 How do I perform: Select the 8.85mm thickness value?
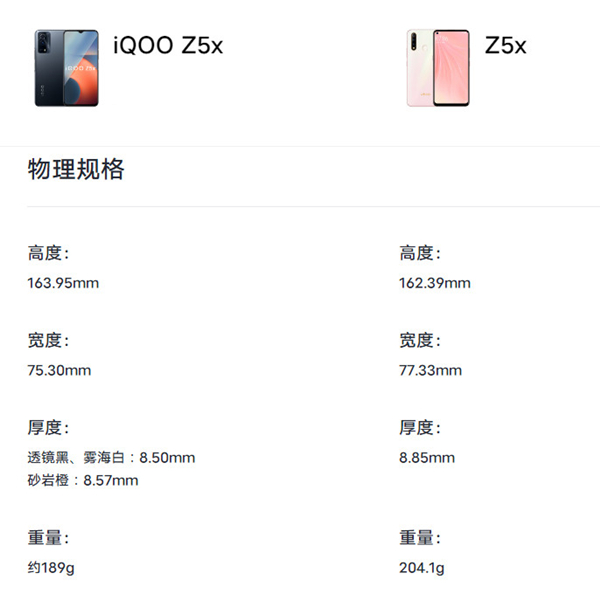coord(426,458)
